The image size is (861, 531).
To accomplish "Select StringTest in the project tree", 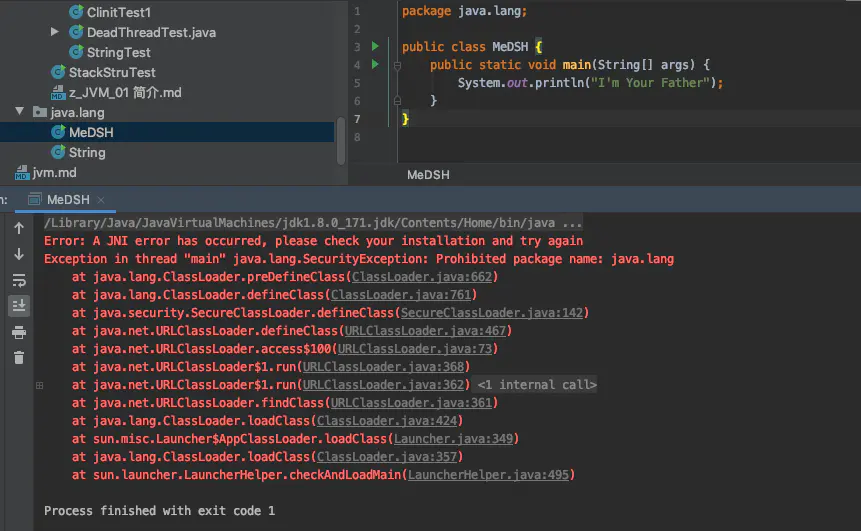I will coord(119,52).
